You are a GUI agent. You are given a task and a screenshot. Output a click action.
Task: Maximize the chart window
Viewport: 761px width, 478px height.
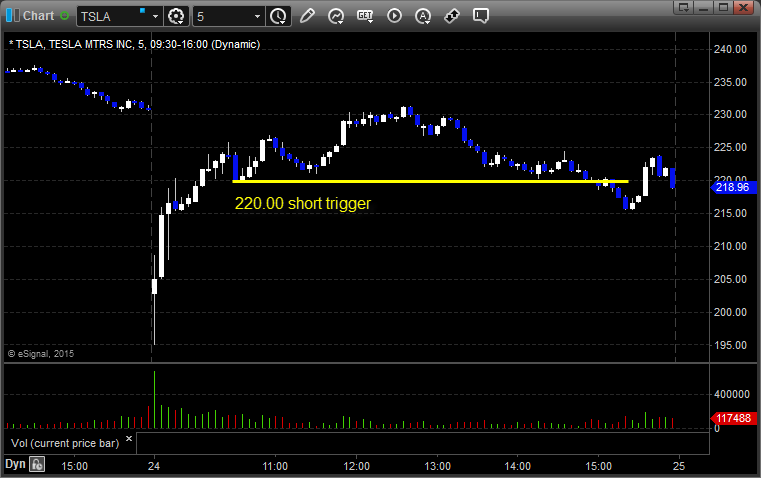click(x=724, y=7)
